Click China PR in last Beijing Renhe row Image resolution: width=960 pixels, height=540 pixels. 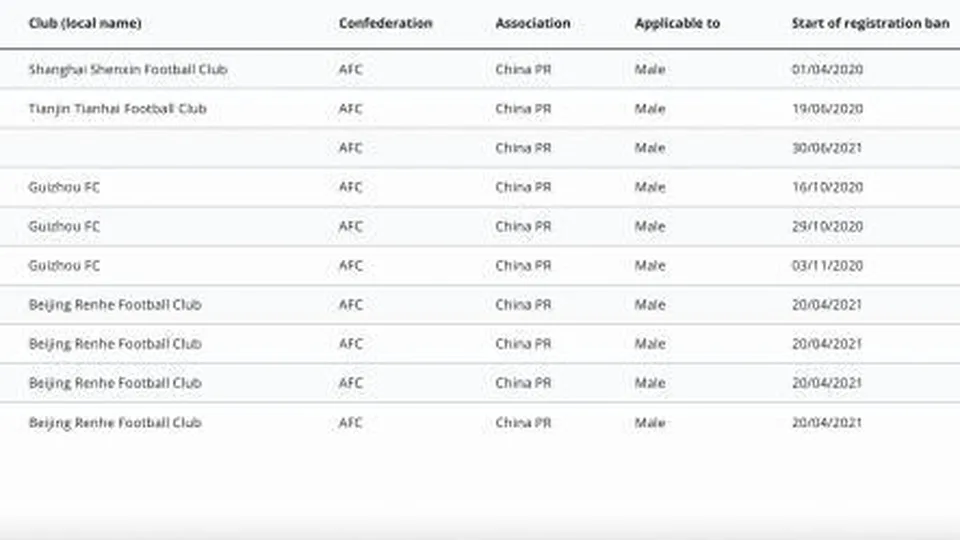coord(523,422)
